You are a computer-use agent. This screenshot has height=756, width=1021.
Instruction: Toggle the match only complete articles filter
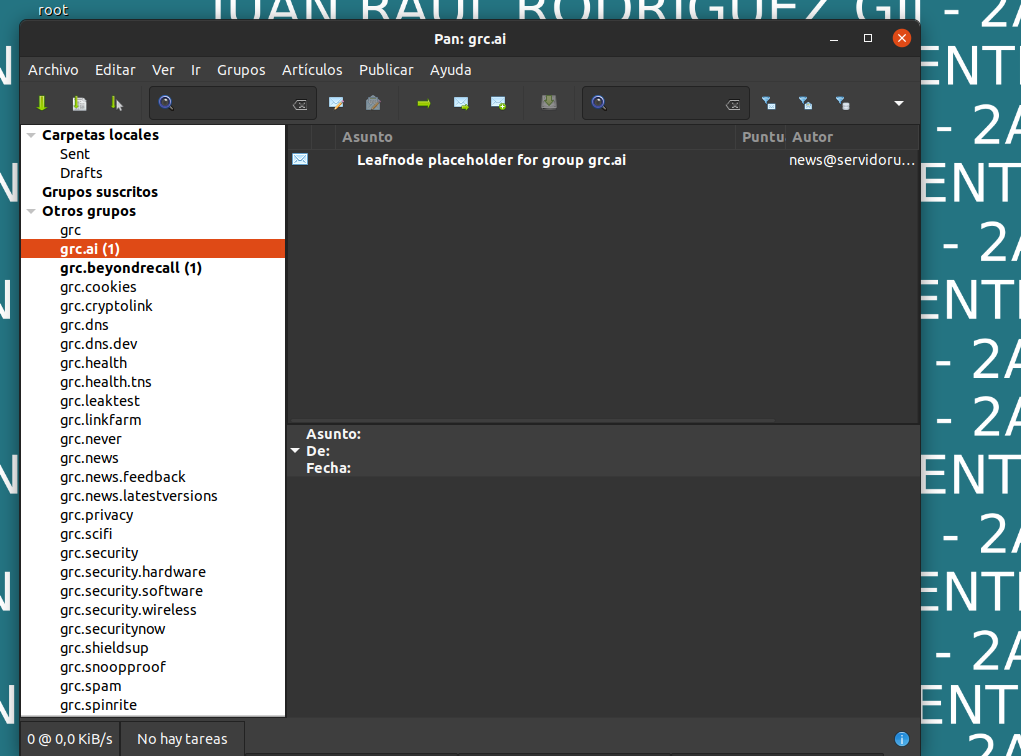(x=843, y=103)
